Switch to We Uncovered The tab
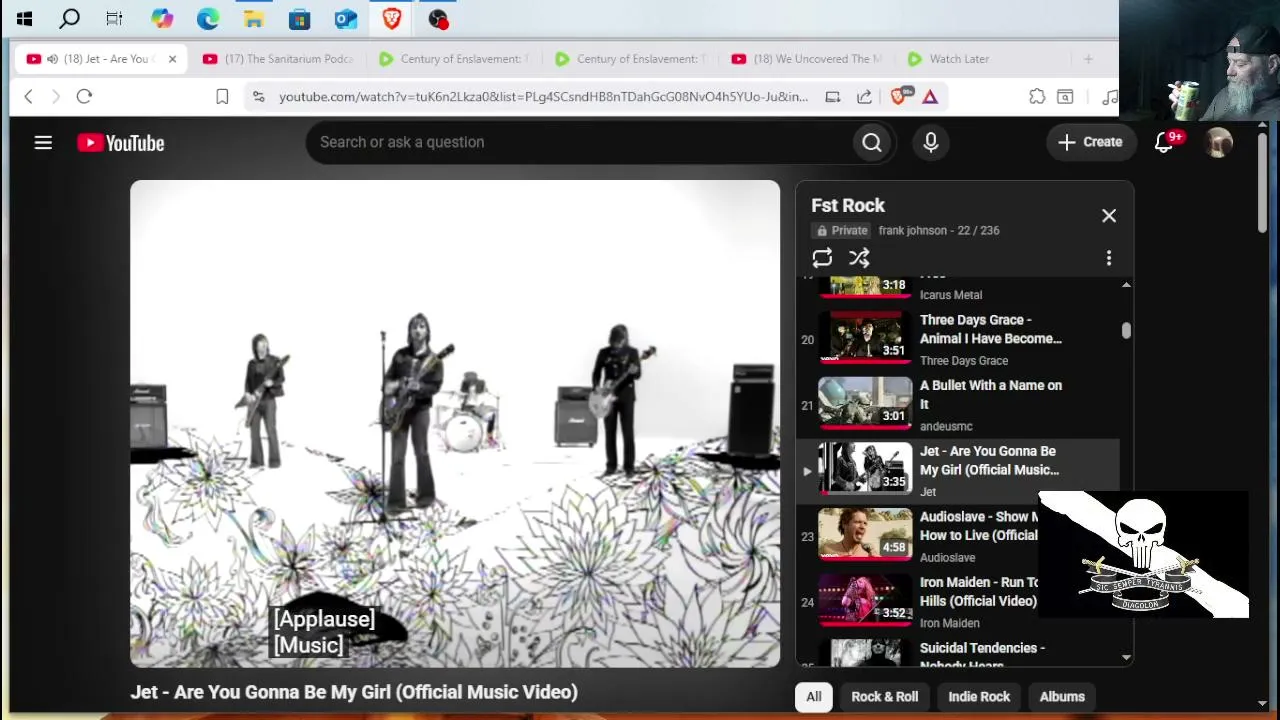The width and height of the screenshot is (1280, 720). 806,59
